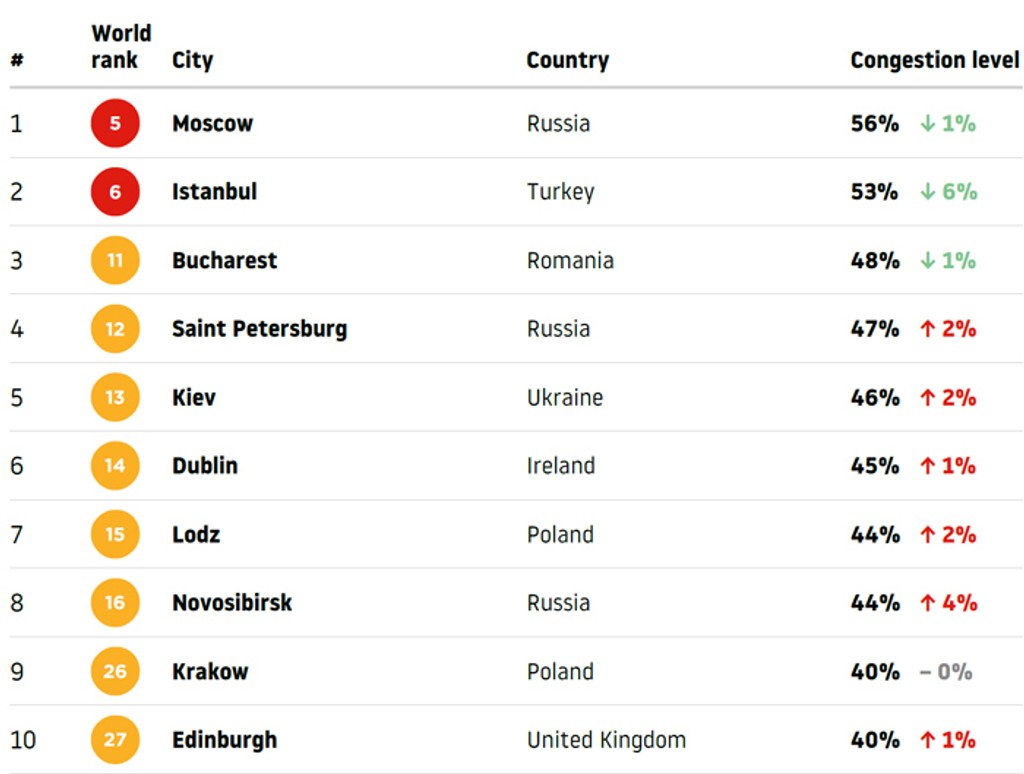Screen dimensions: 1024x774
Task: Click the Lodz city name
Action: (196, 535)
